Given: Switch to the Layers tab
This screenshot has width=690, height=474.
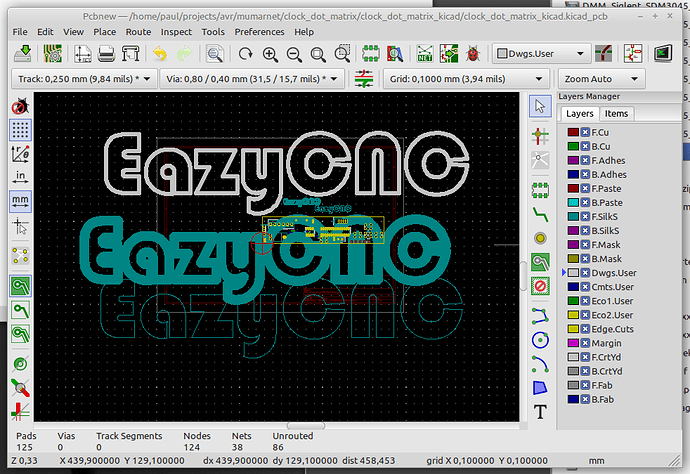Looking at the screenshot, I should pos(580,114).
